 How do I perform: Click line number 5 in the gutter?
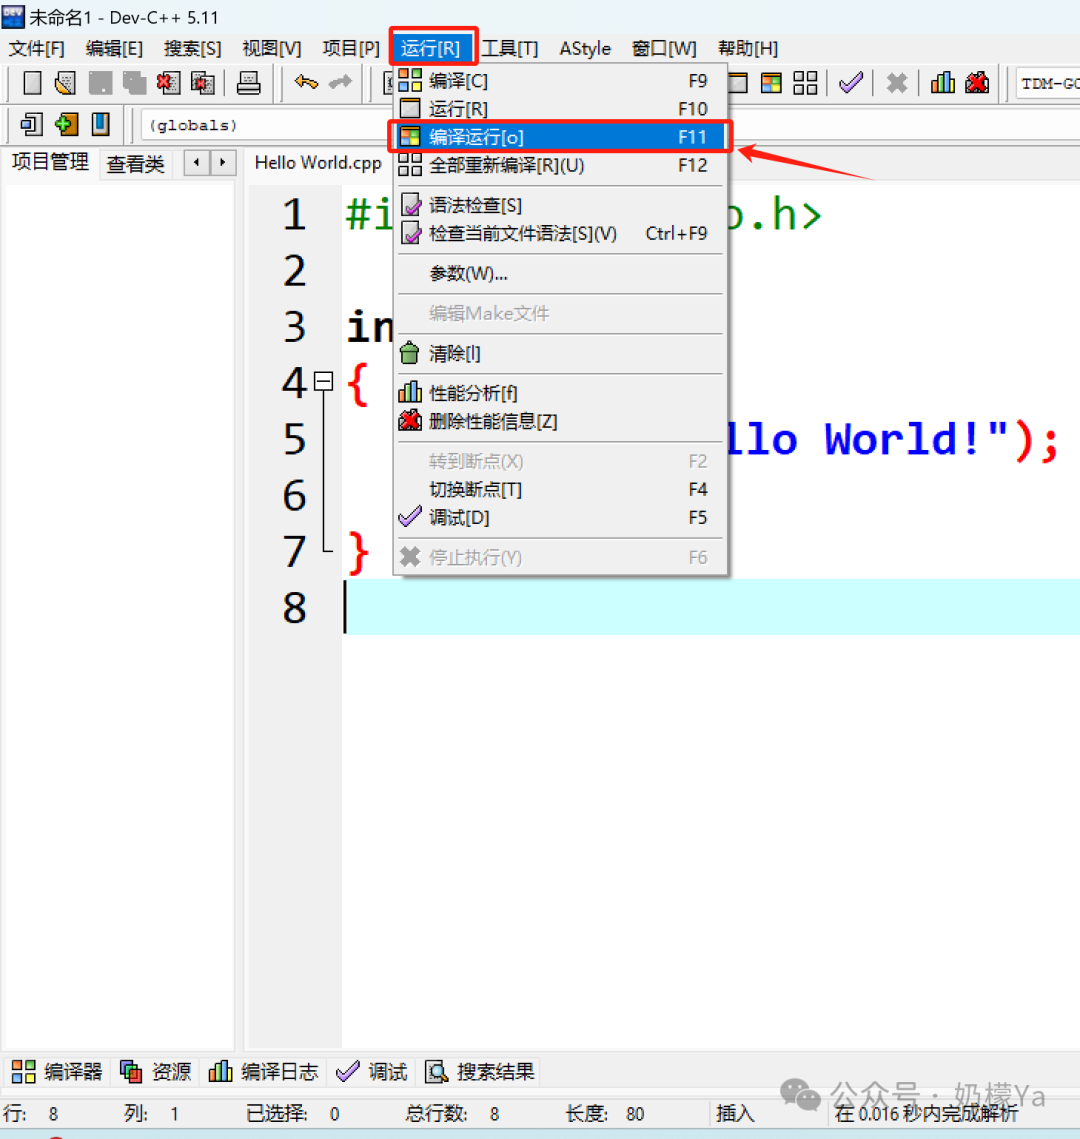pyautogui.click(x=294, y=439)
